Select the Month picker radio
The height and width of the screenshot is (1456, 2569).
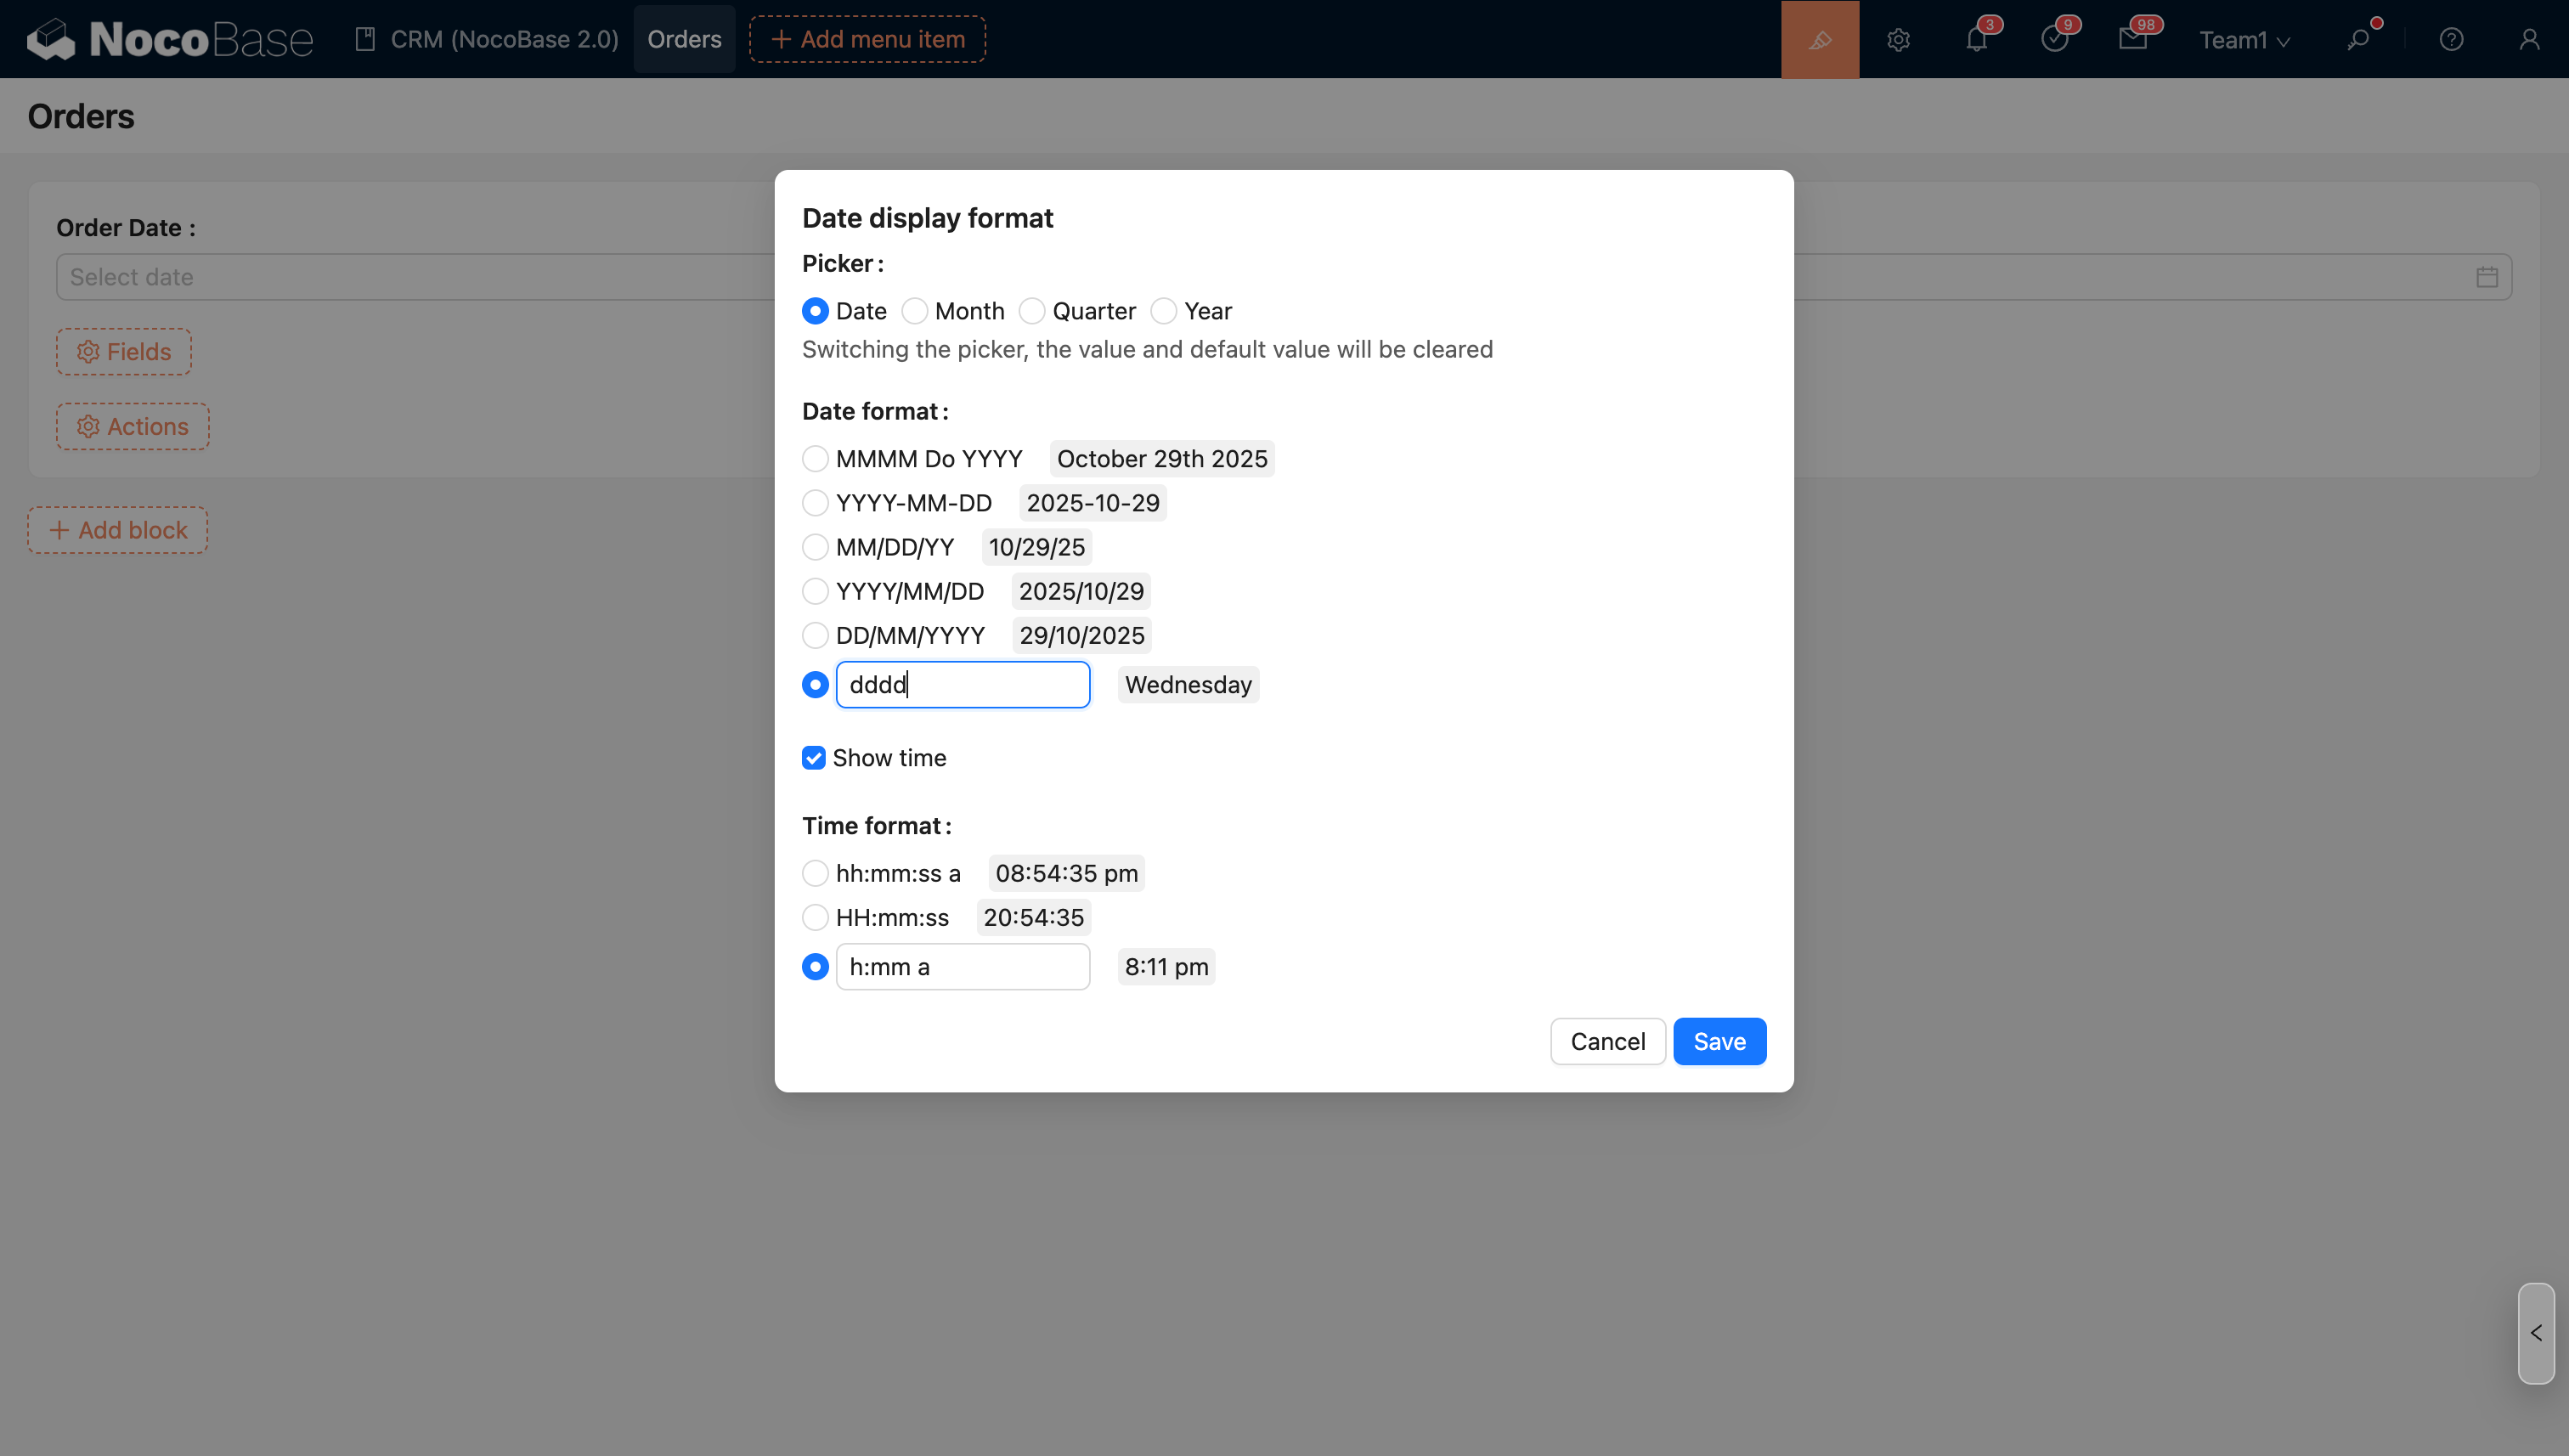(914, 311)
